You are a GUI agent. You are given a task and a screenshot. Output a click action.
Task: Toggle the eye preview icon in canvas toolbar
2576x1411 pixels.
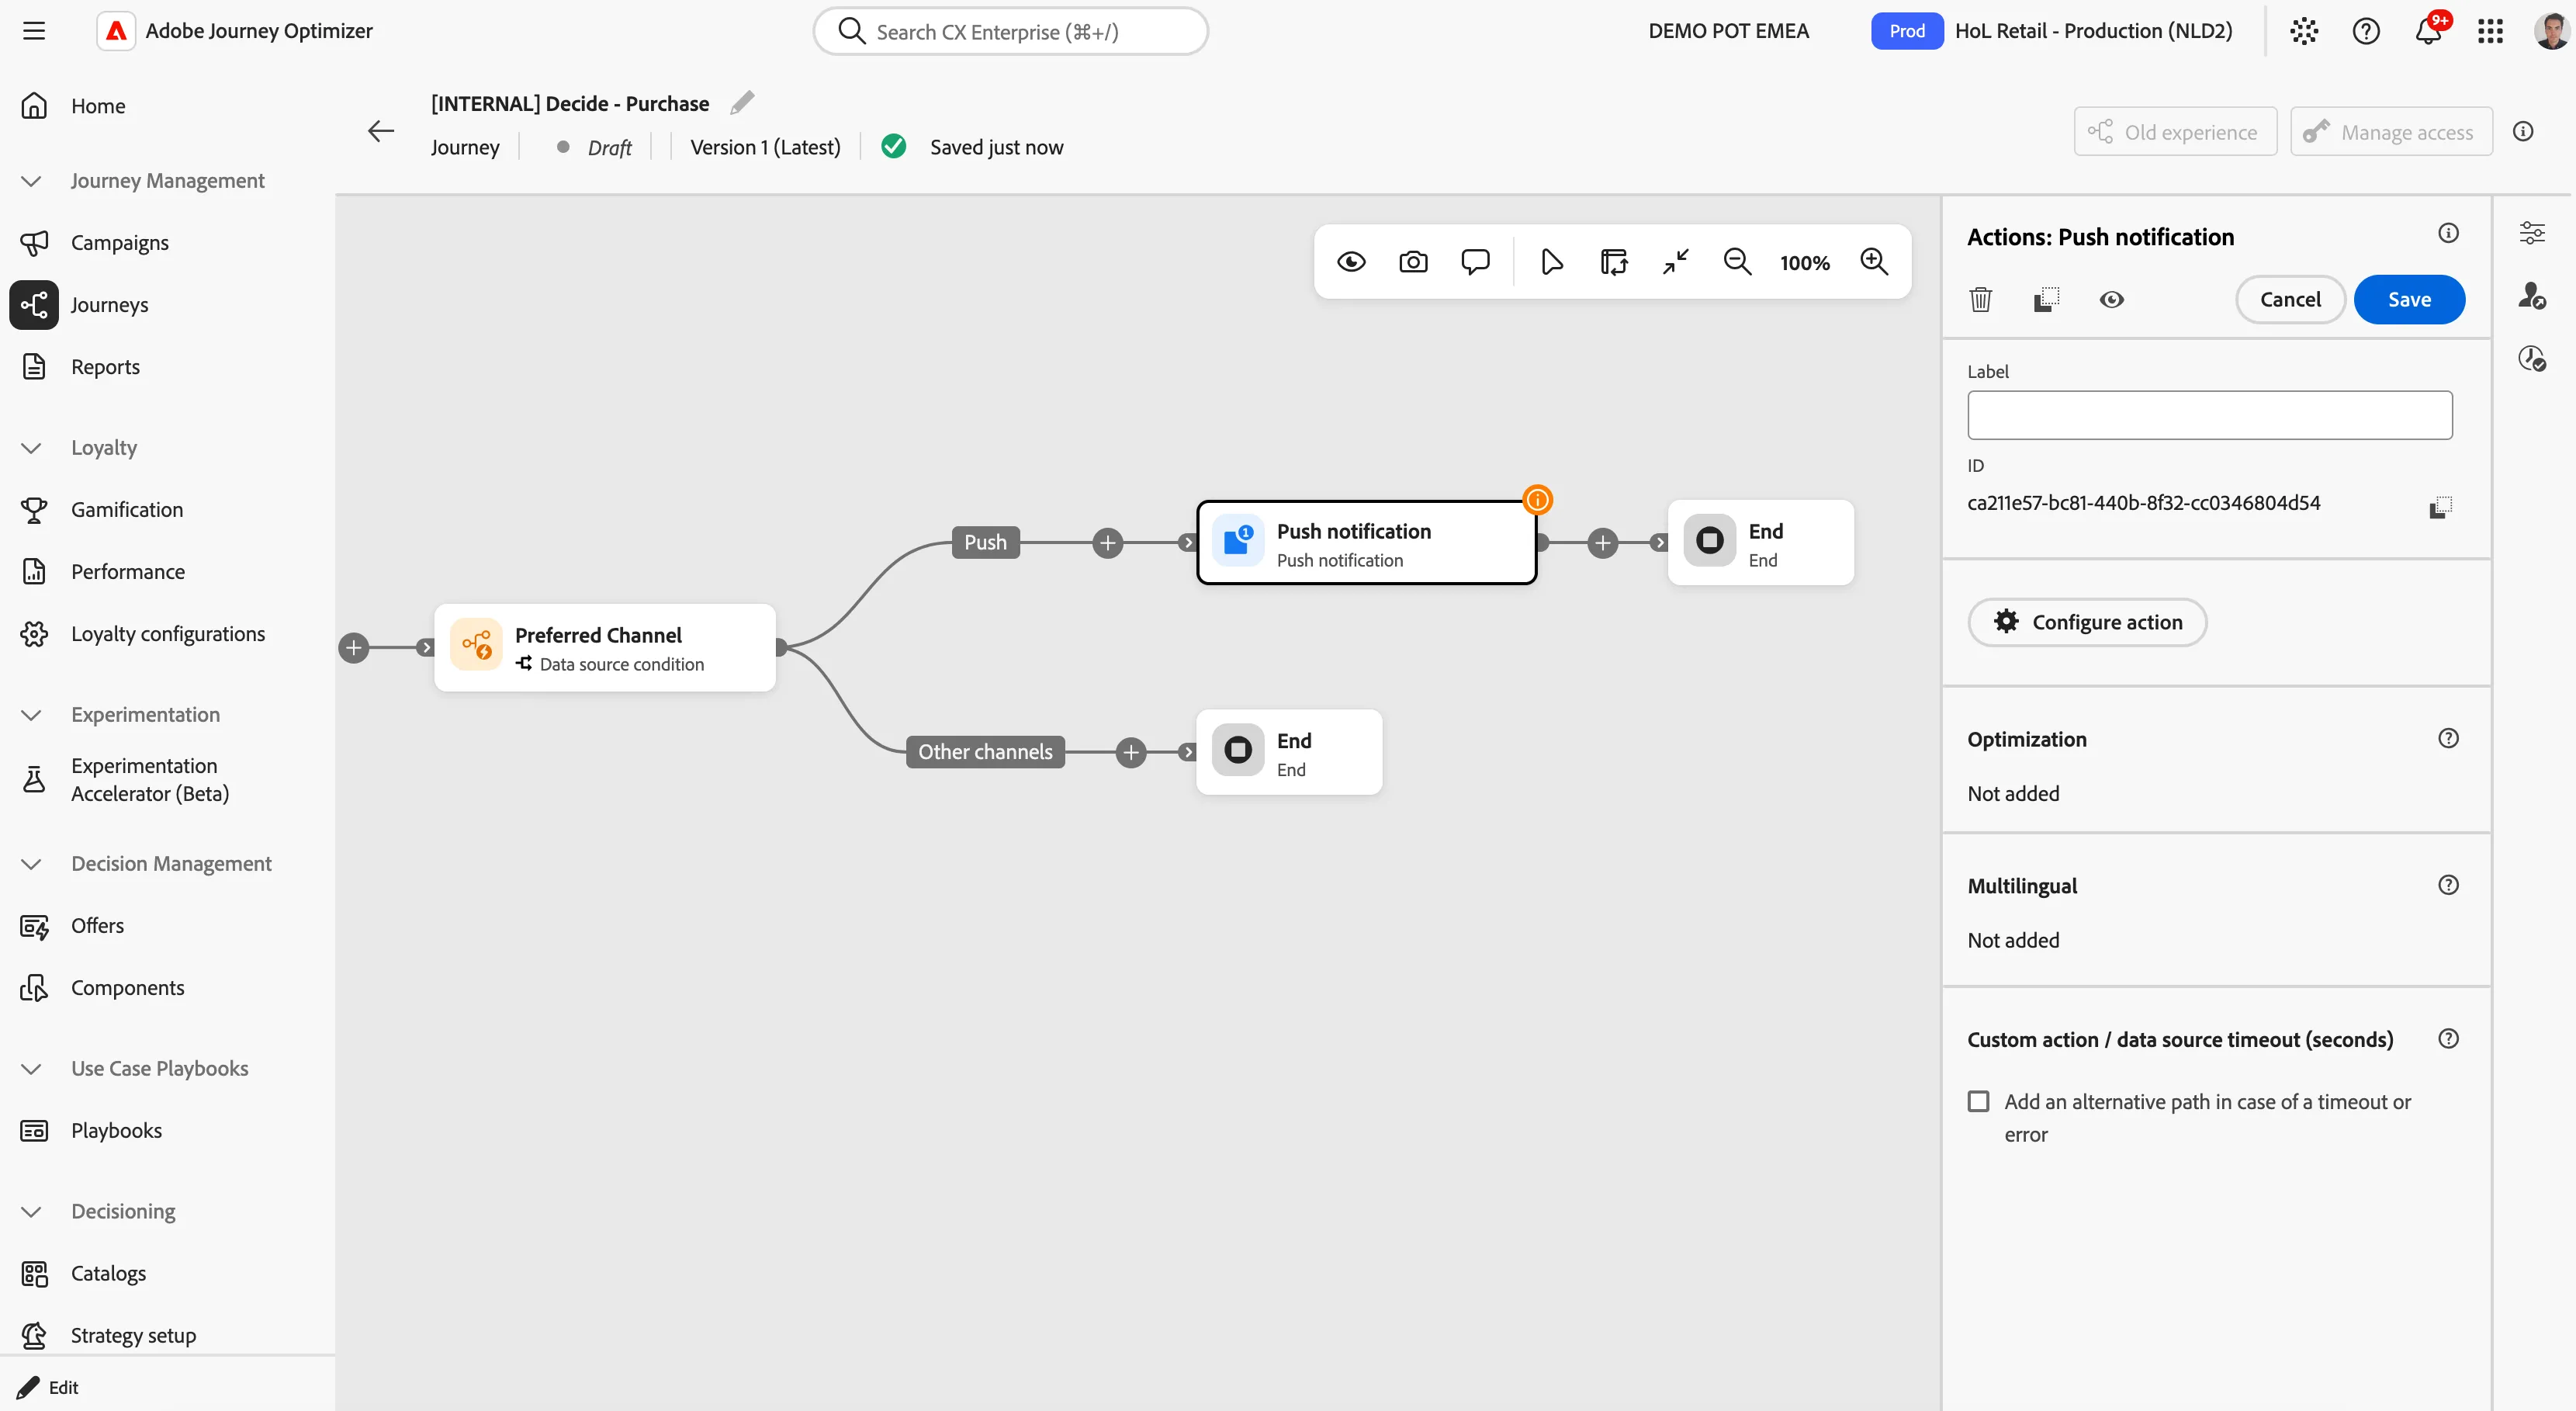pyautogui.click(x=1351, y=262)
